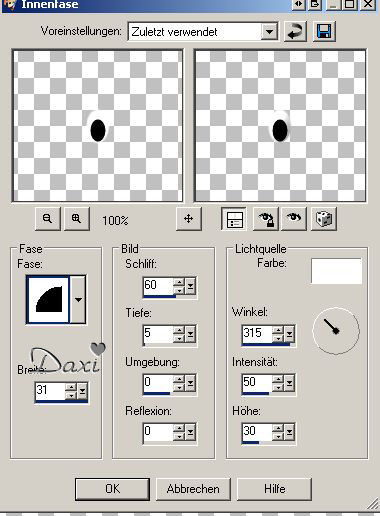
Task: Click into the Breite width input field
Action: (x=50, y=390)
